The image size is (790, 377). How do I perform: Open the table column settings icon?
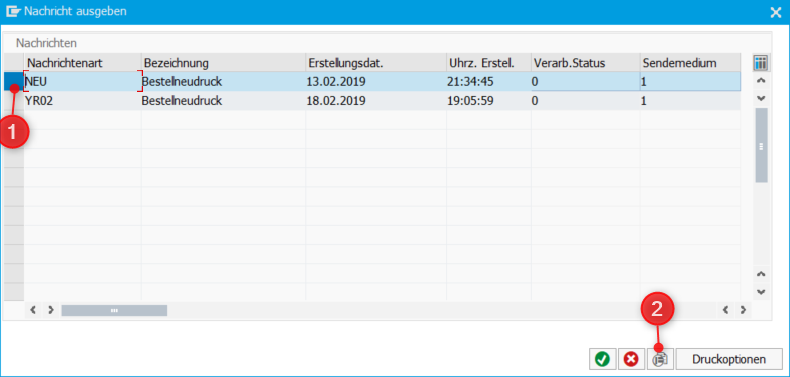[760, 63]
